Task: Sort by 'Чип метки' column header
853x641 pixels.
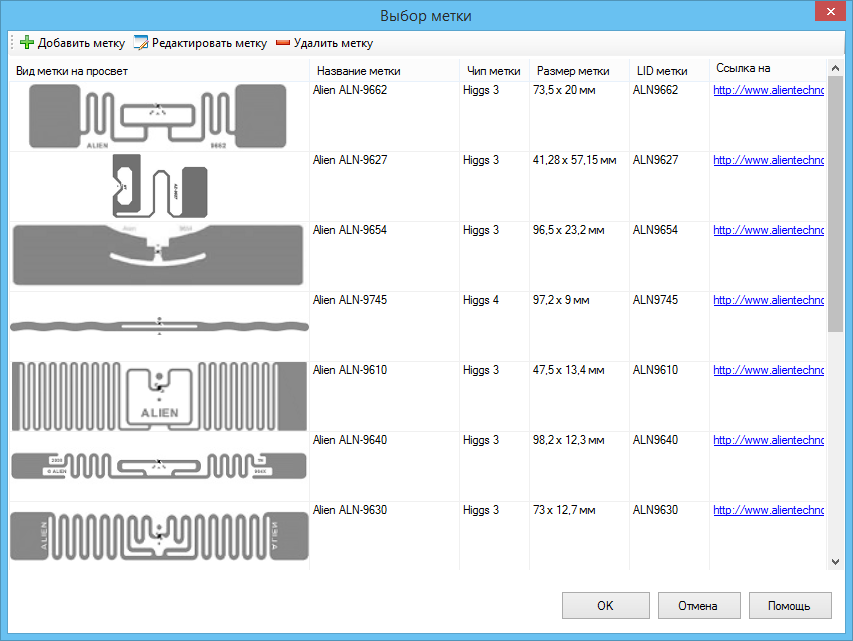Action: click(x=493, y=71)
